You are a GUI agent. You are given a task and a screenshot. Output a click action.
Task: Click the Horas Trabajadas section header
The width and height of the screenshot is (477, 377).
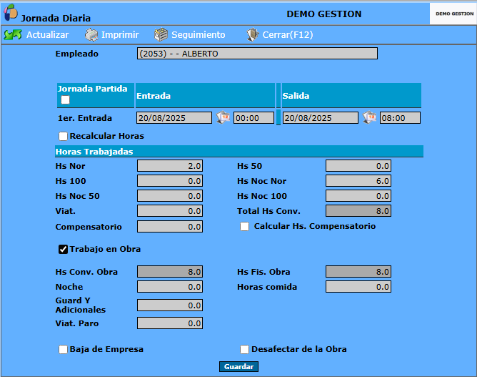point(239,152)
